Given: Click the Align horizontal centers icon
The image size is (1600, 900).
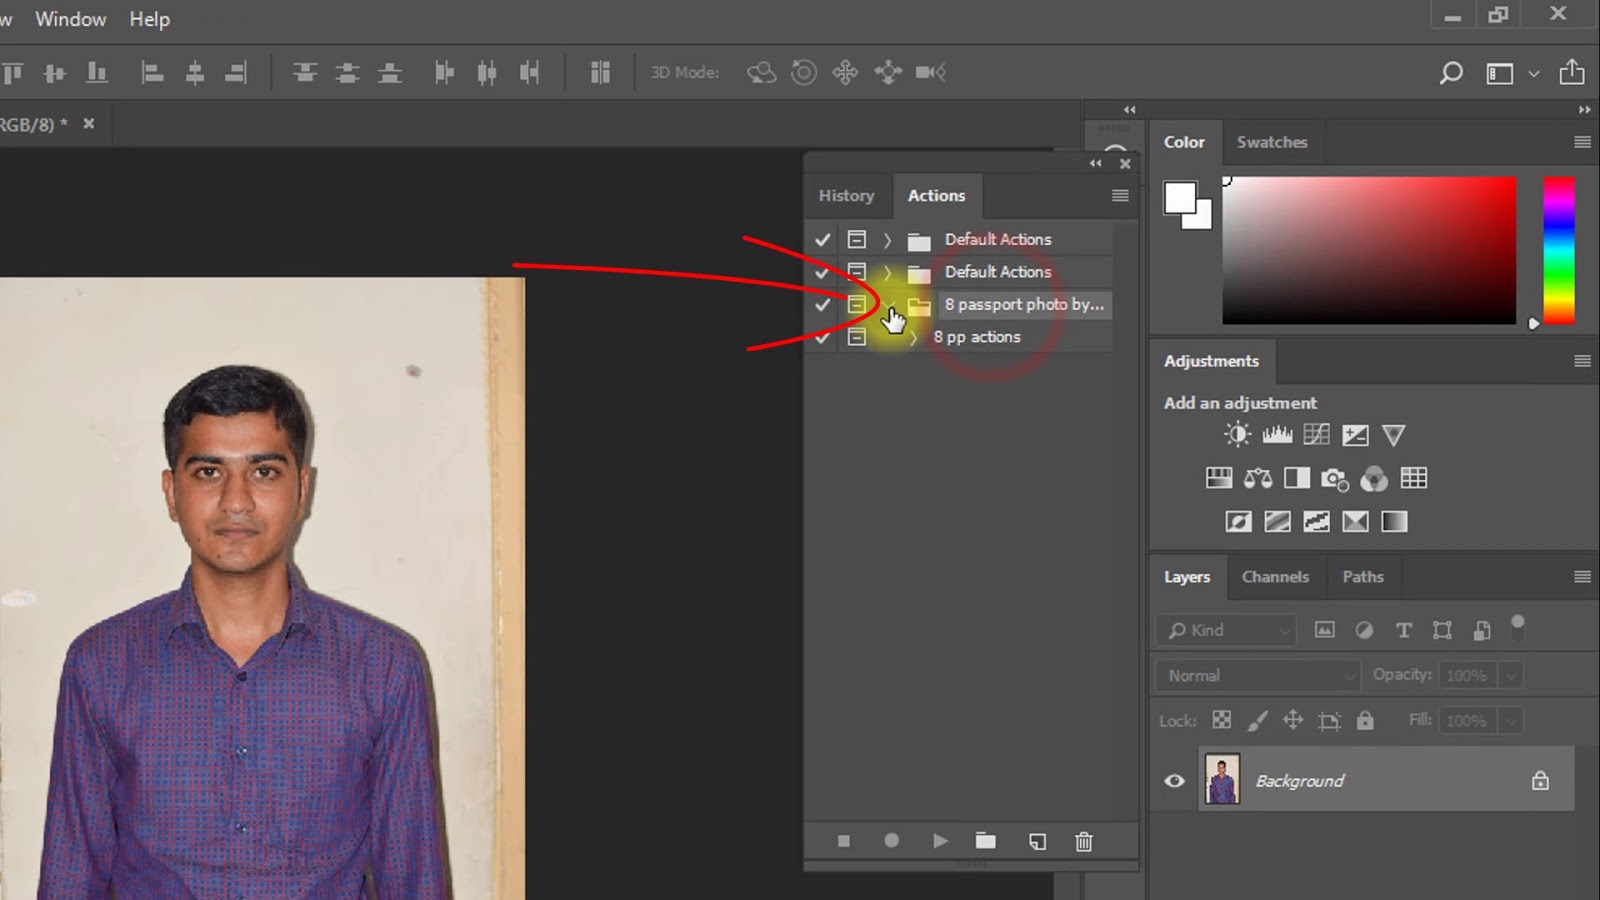Looking at the screenshot, I should [x=195, y=72].
